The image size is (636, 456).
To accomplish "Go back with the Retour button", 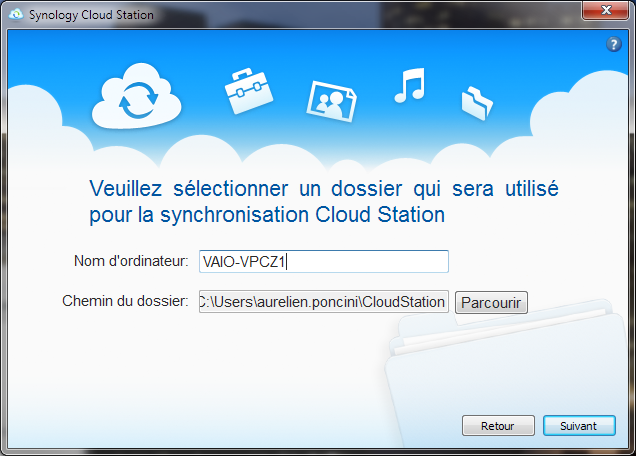I will coord(498,426).
